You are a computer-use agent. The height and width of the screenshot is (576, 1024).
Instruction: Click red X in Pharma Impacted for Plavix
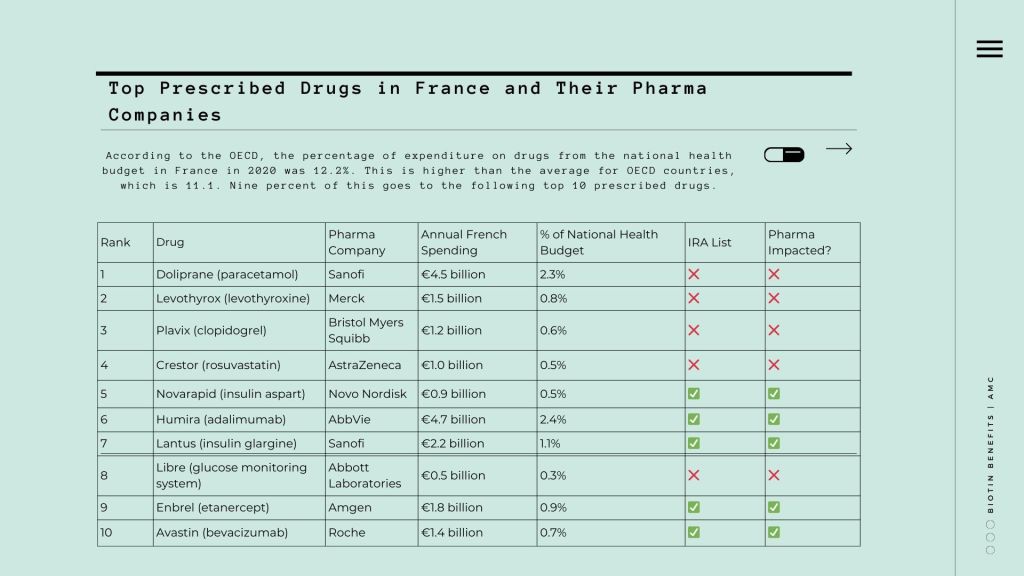[x=774, y=330]
